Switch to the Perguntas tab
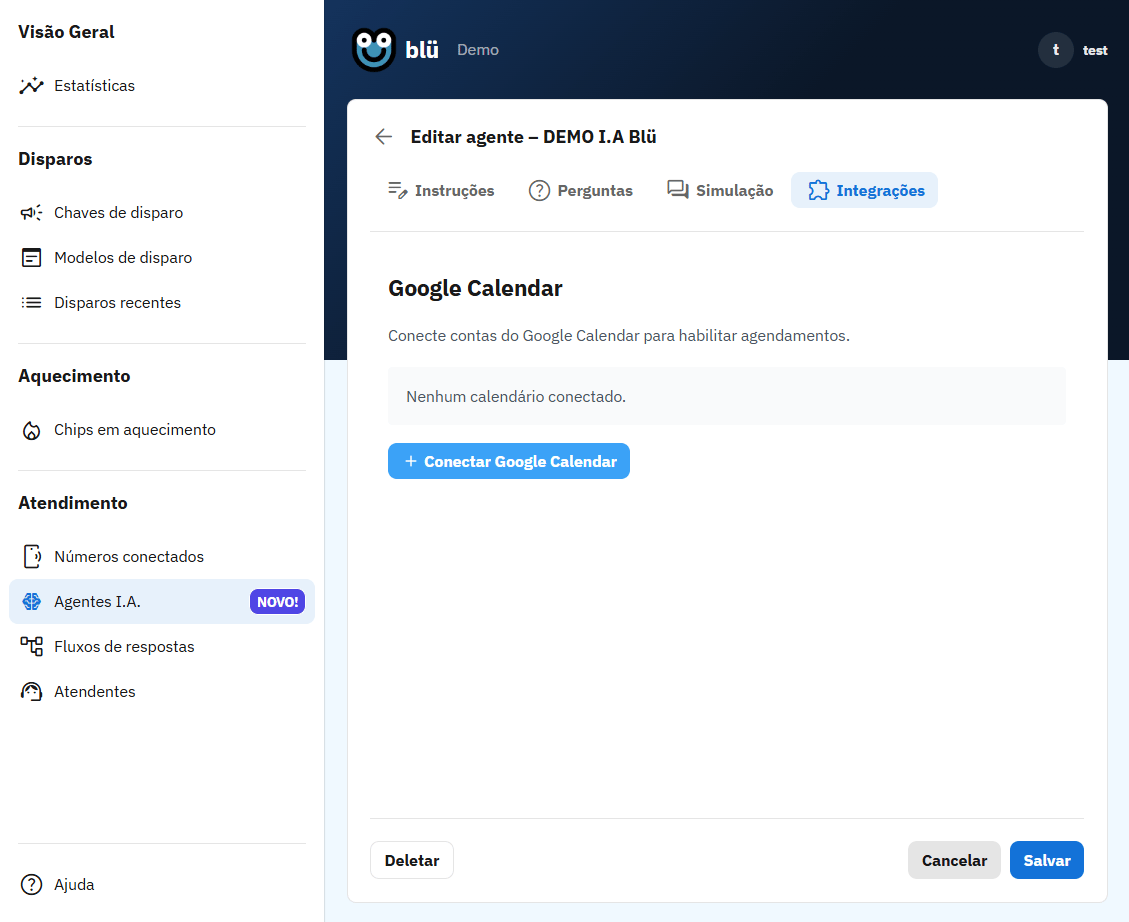This screenshot has height=922, width=1129. [580, 190]
